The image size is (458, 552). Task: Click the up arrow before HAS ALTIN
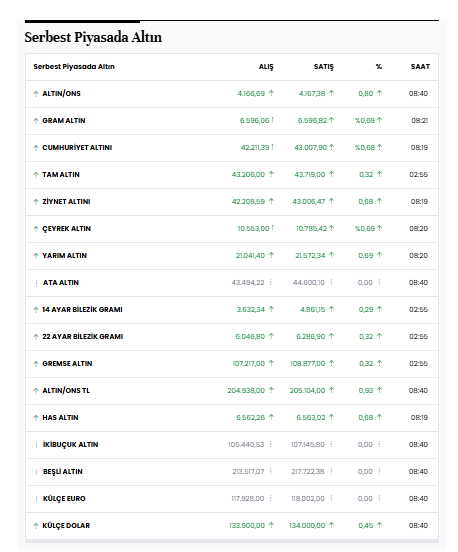tap(36, 418)
